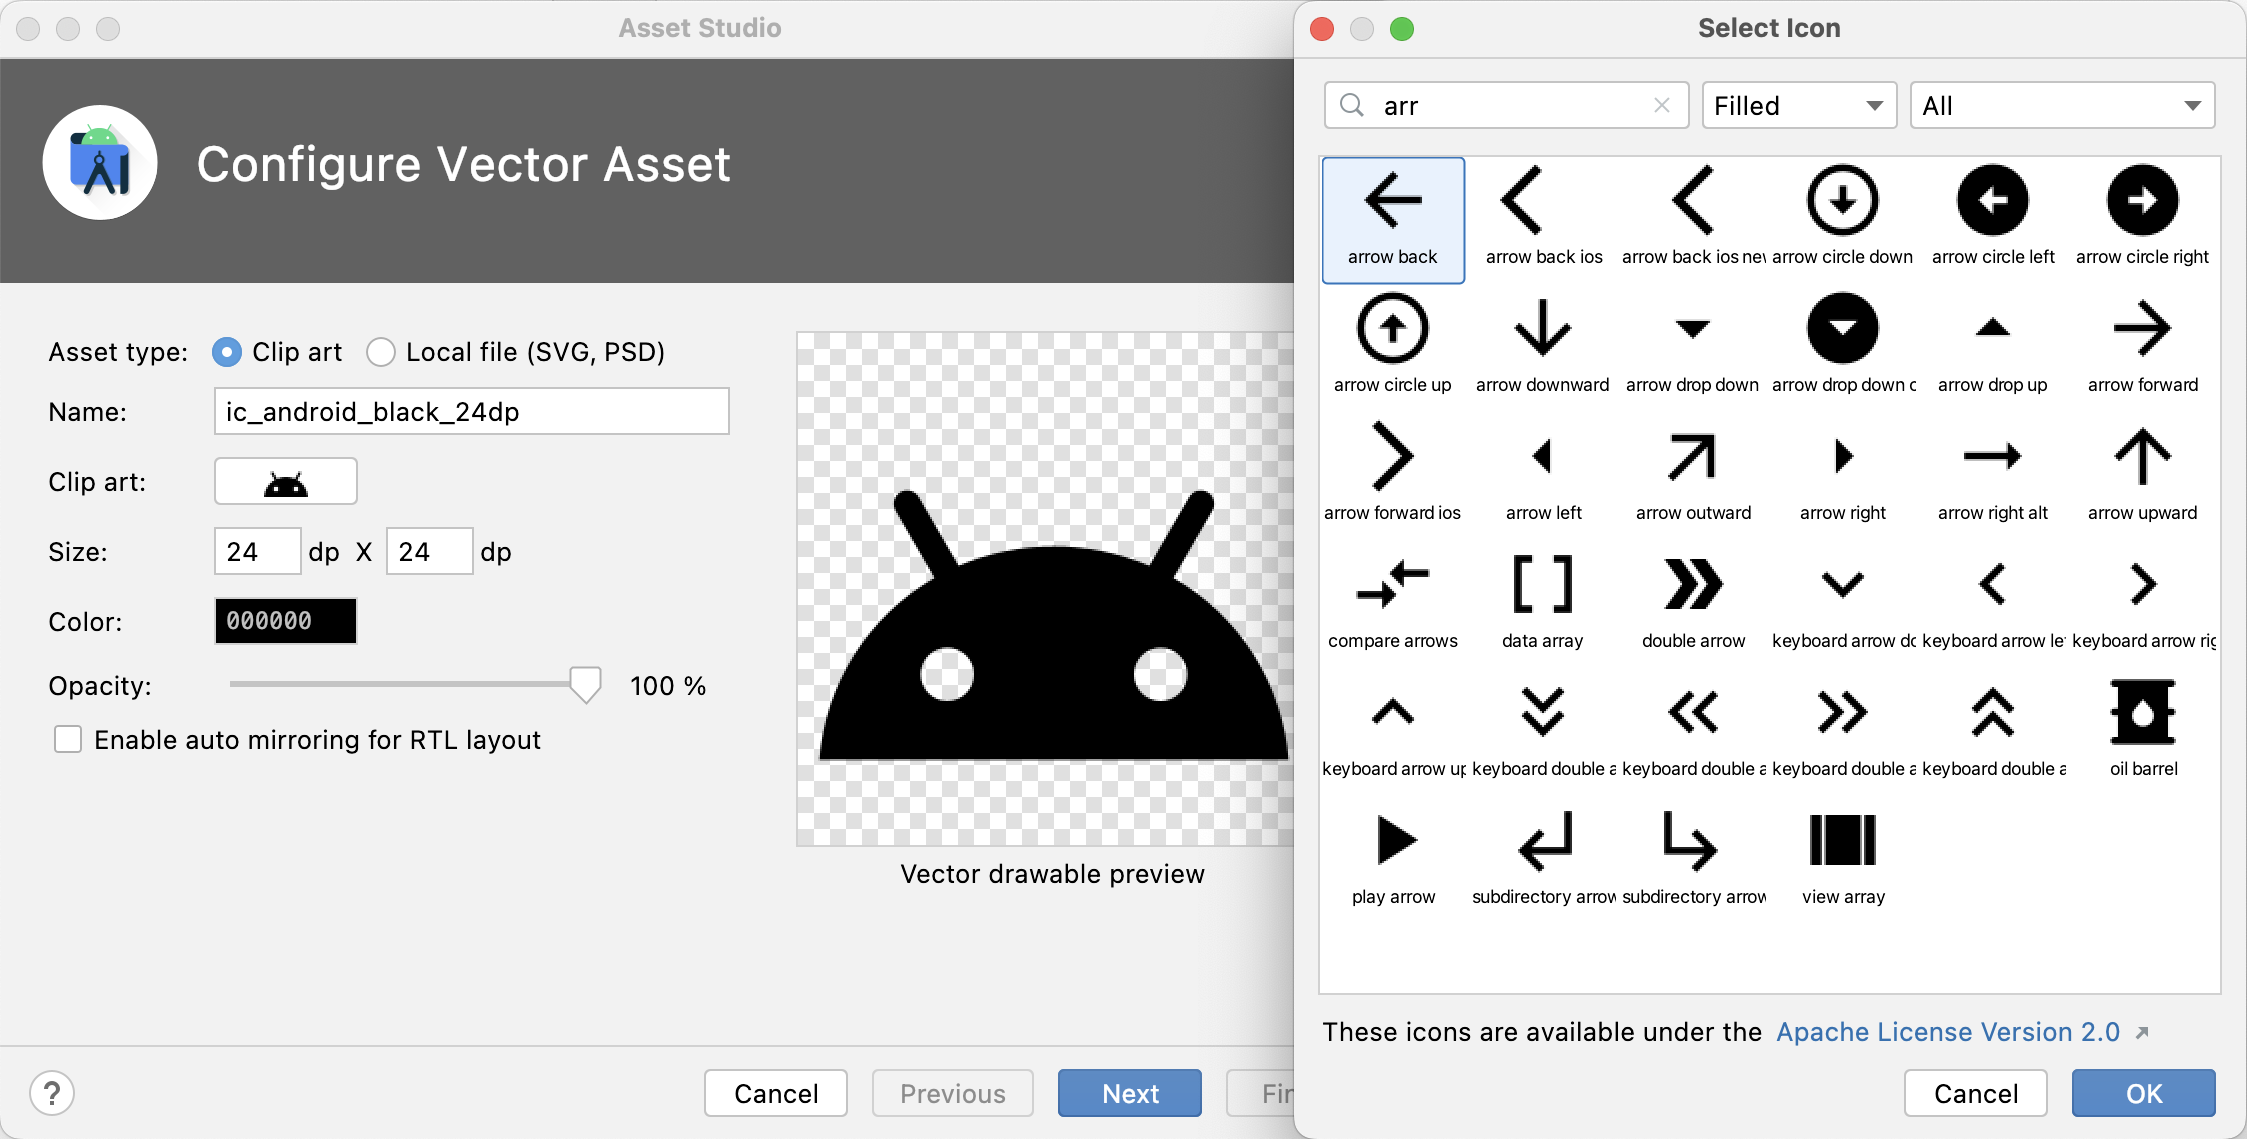
Task: Select the arrow right icon
Action: (x=1843, y=476)
